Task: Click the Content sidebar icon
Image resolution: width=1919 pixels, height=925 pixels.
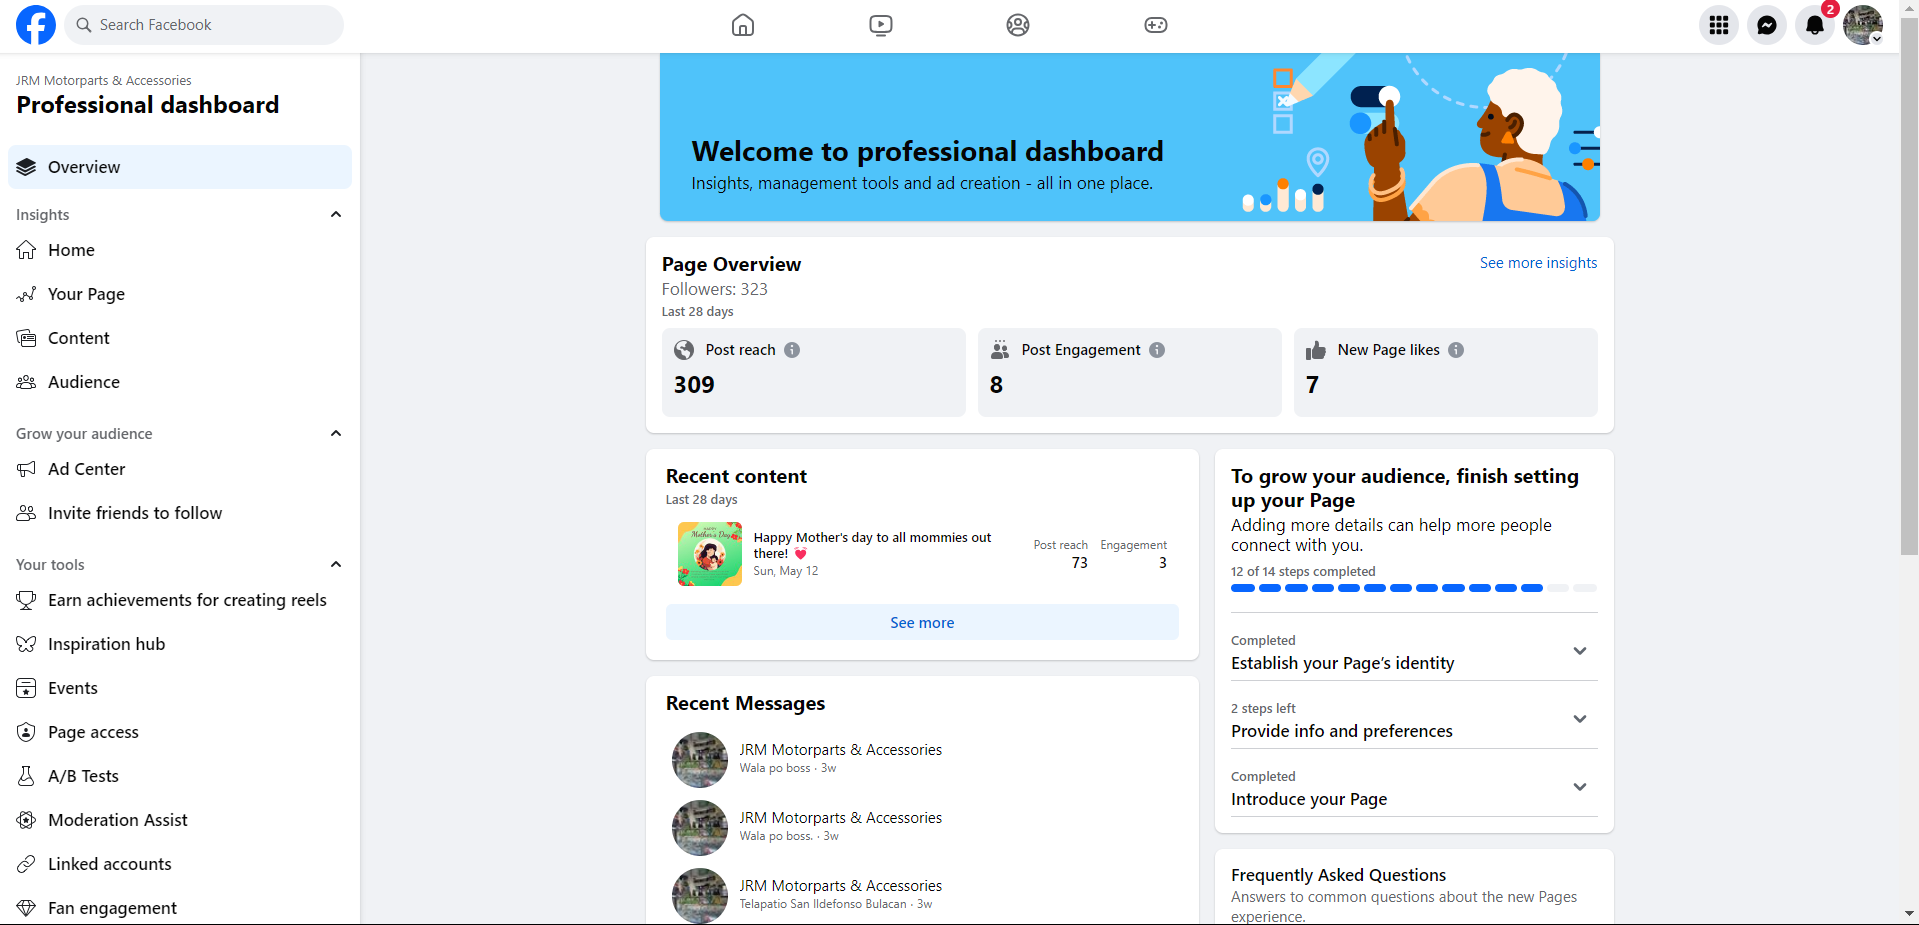Action: pyautogui.click(x=26, y=338)
